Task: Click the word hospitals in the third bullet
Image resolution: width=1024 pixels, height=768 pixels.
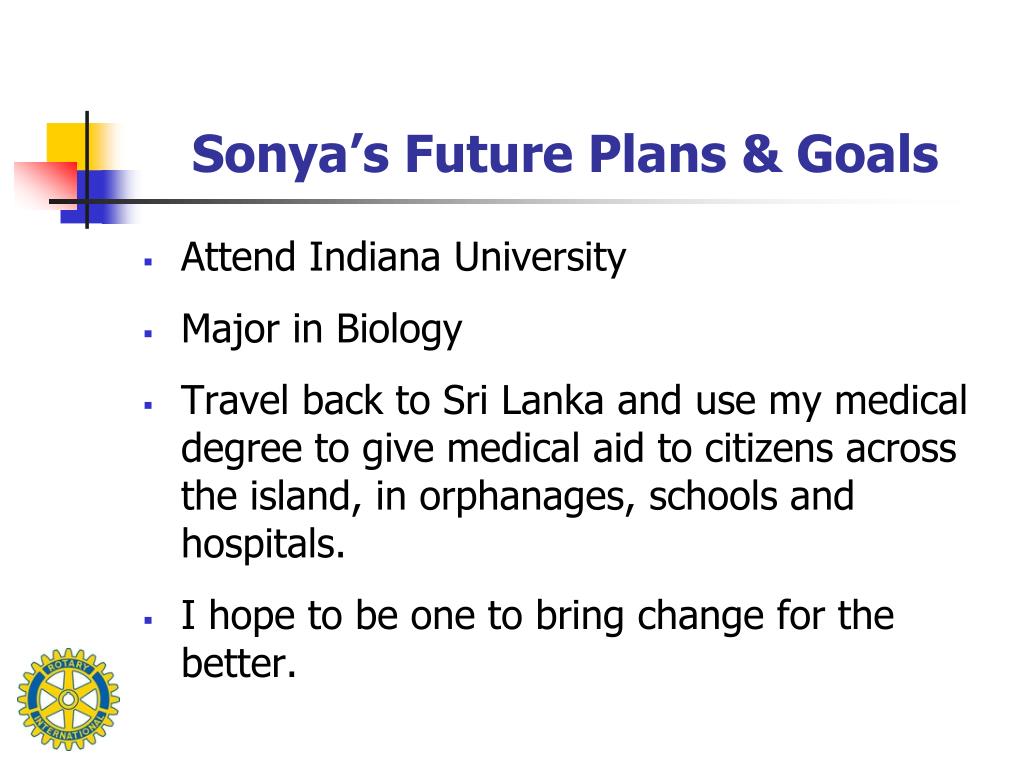Action: point(263,543)
